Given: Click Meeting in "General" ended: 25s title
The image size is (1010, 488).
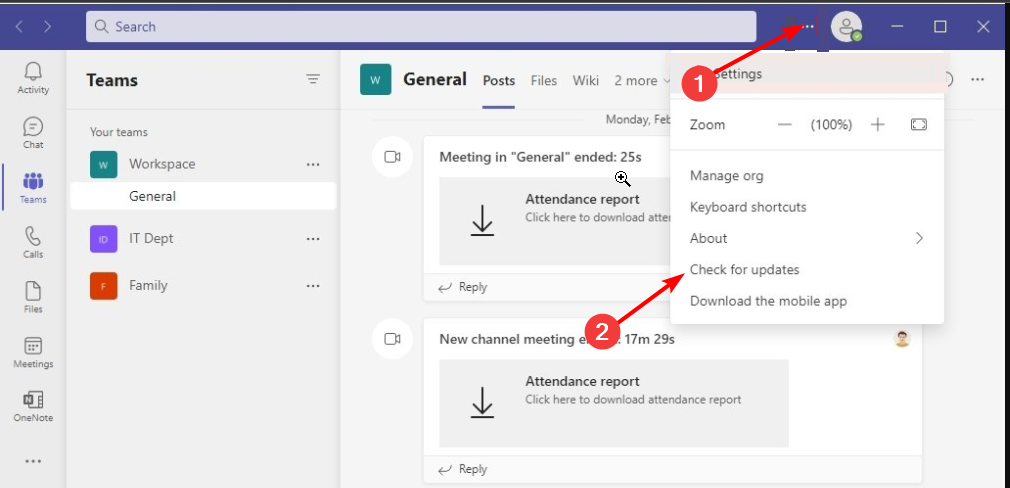Looking at the screenshot, I should tap(540, 157).
